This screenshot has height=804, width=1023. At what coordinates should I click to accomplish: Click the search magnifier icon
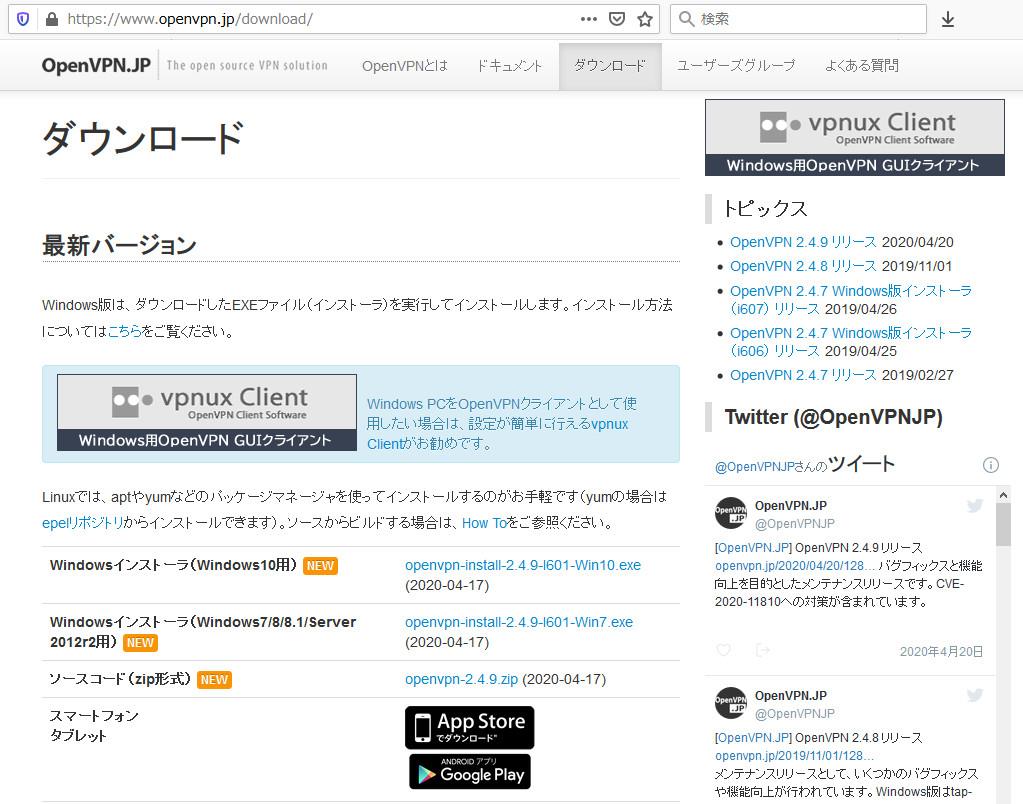pos(686,19)
